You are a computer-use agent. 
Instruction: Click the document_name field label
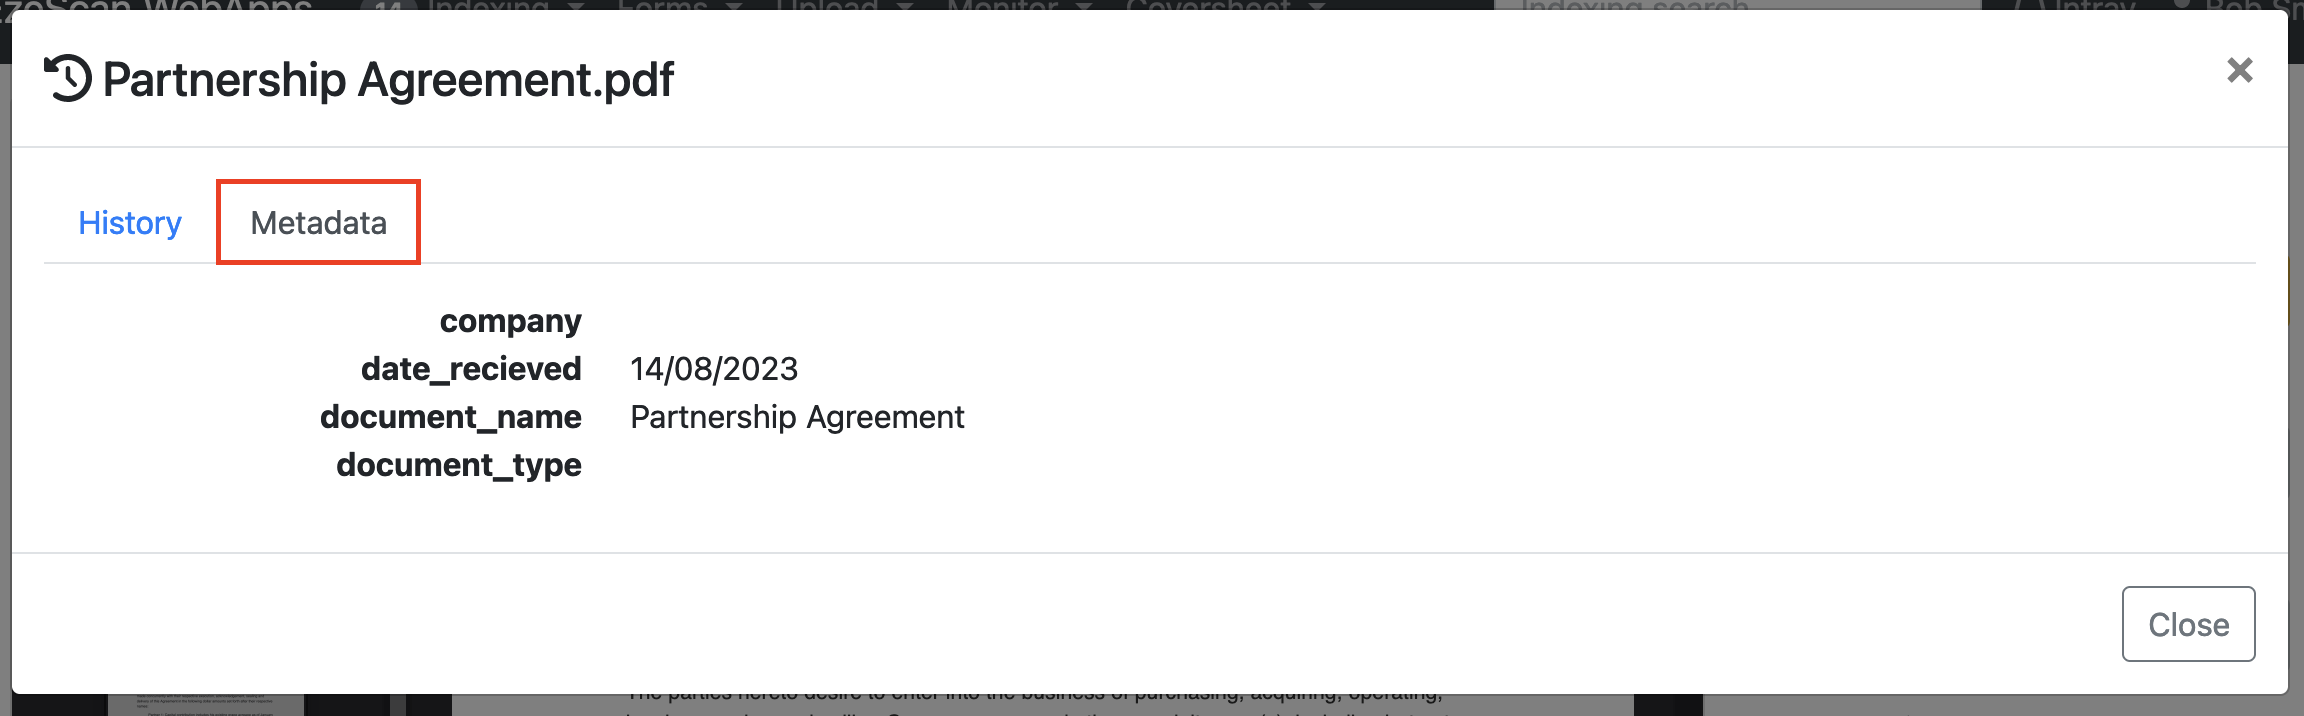pos(450,417)
